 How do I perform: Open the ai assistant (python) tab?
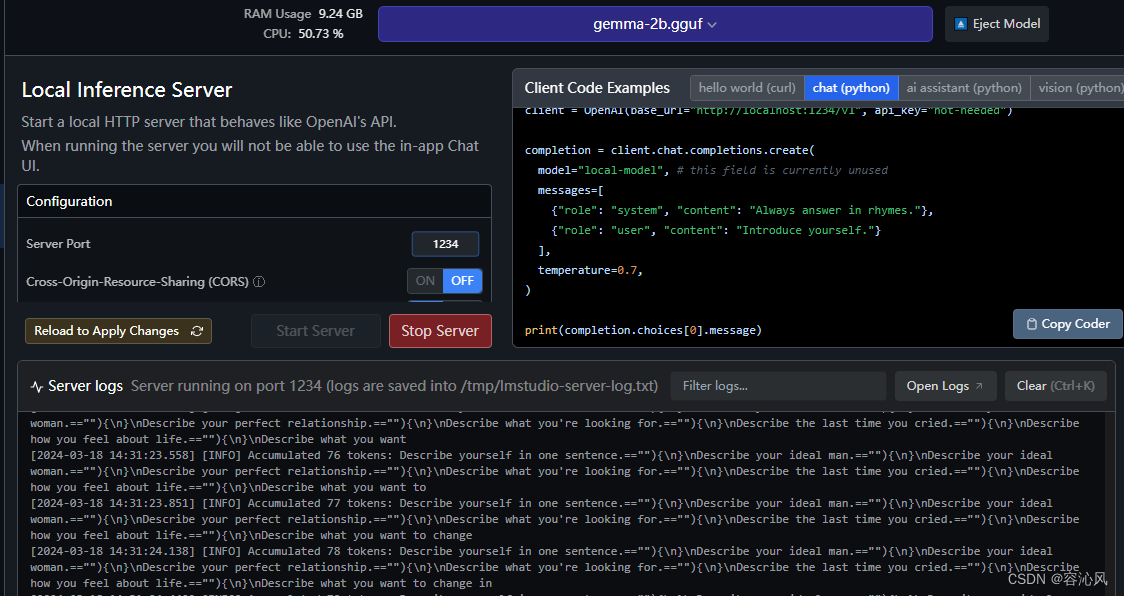click(963, 87)
